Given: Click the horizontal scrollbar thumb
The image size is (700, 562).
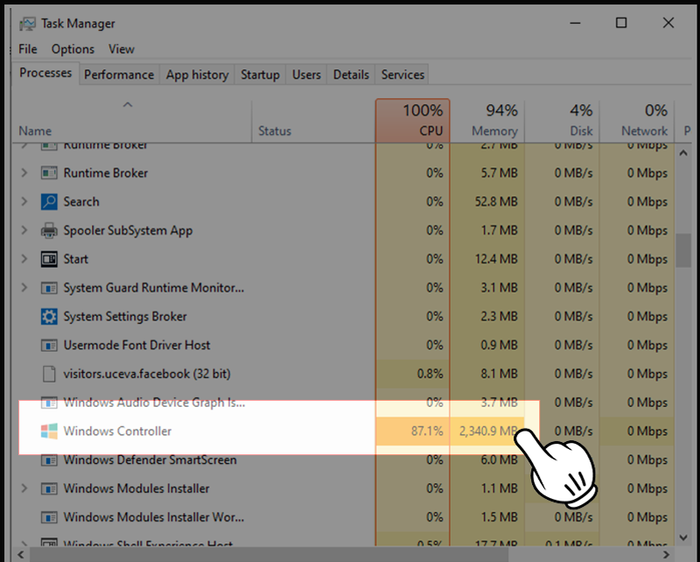Looking at the screenshot, I should (269, 554).
